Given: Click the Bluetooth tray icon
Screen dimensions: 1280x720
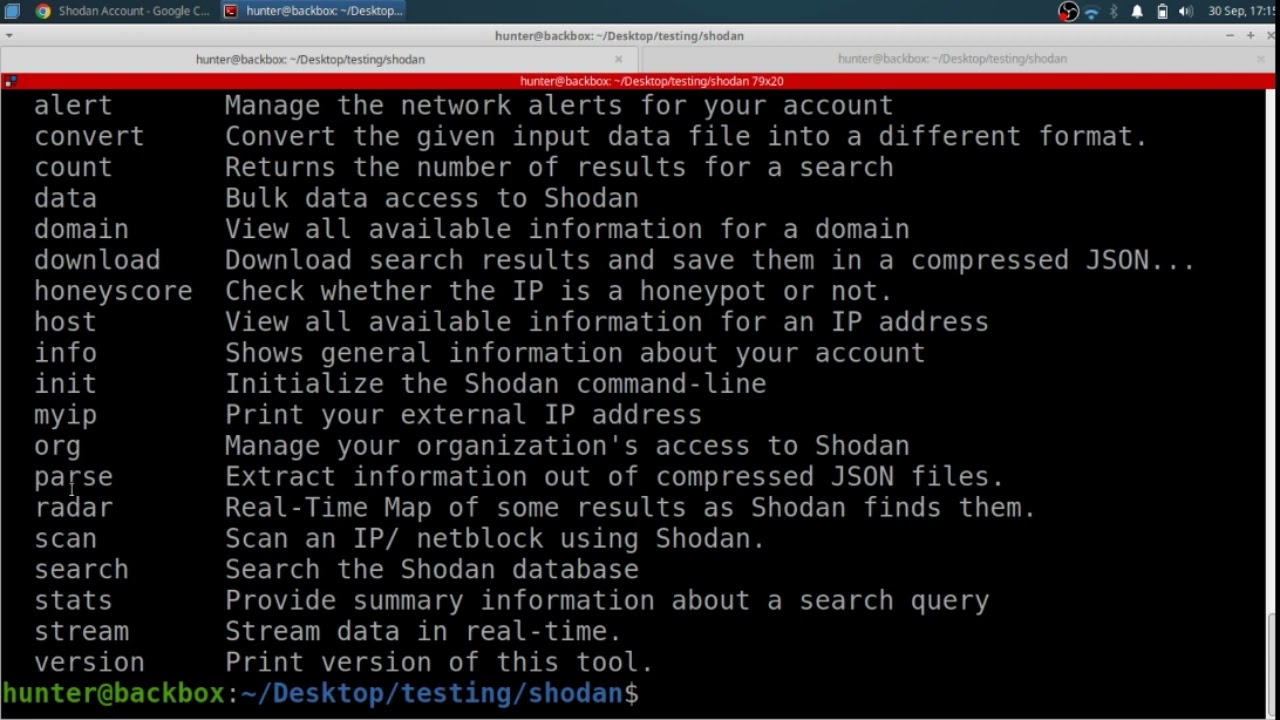Looking at the screenshot, I should click(1114, 12).
